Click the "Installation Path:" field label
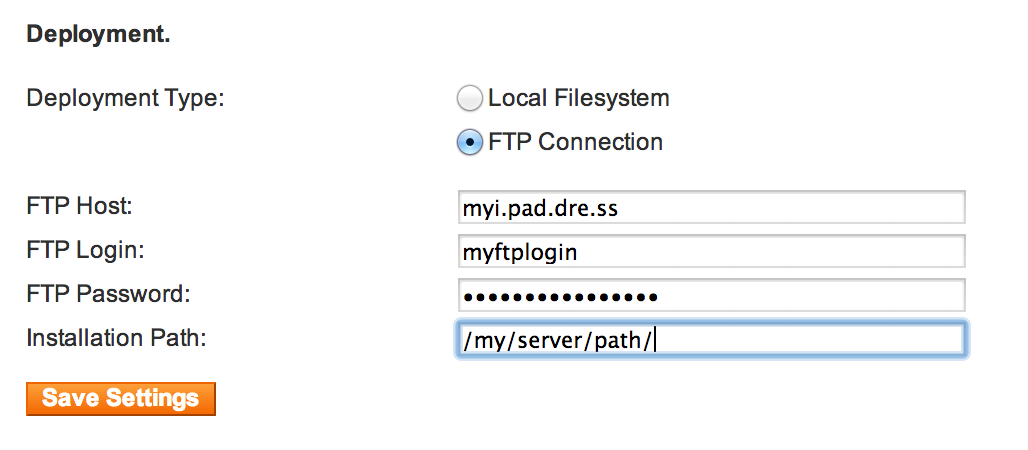 pos(116,338)
